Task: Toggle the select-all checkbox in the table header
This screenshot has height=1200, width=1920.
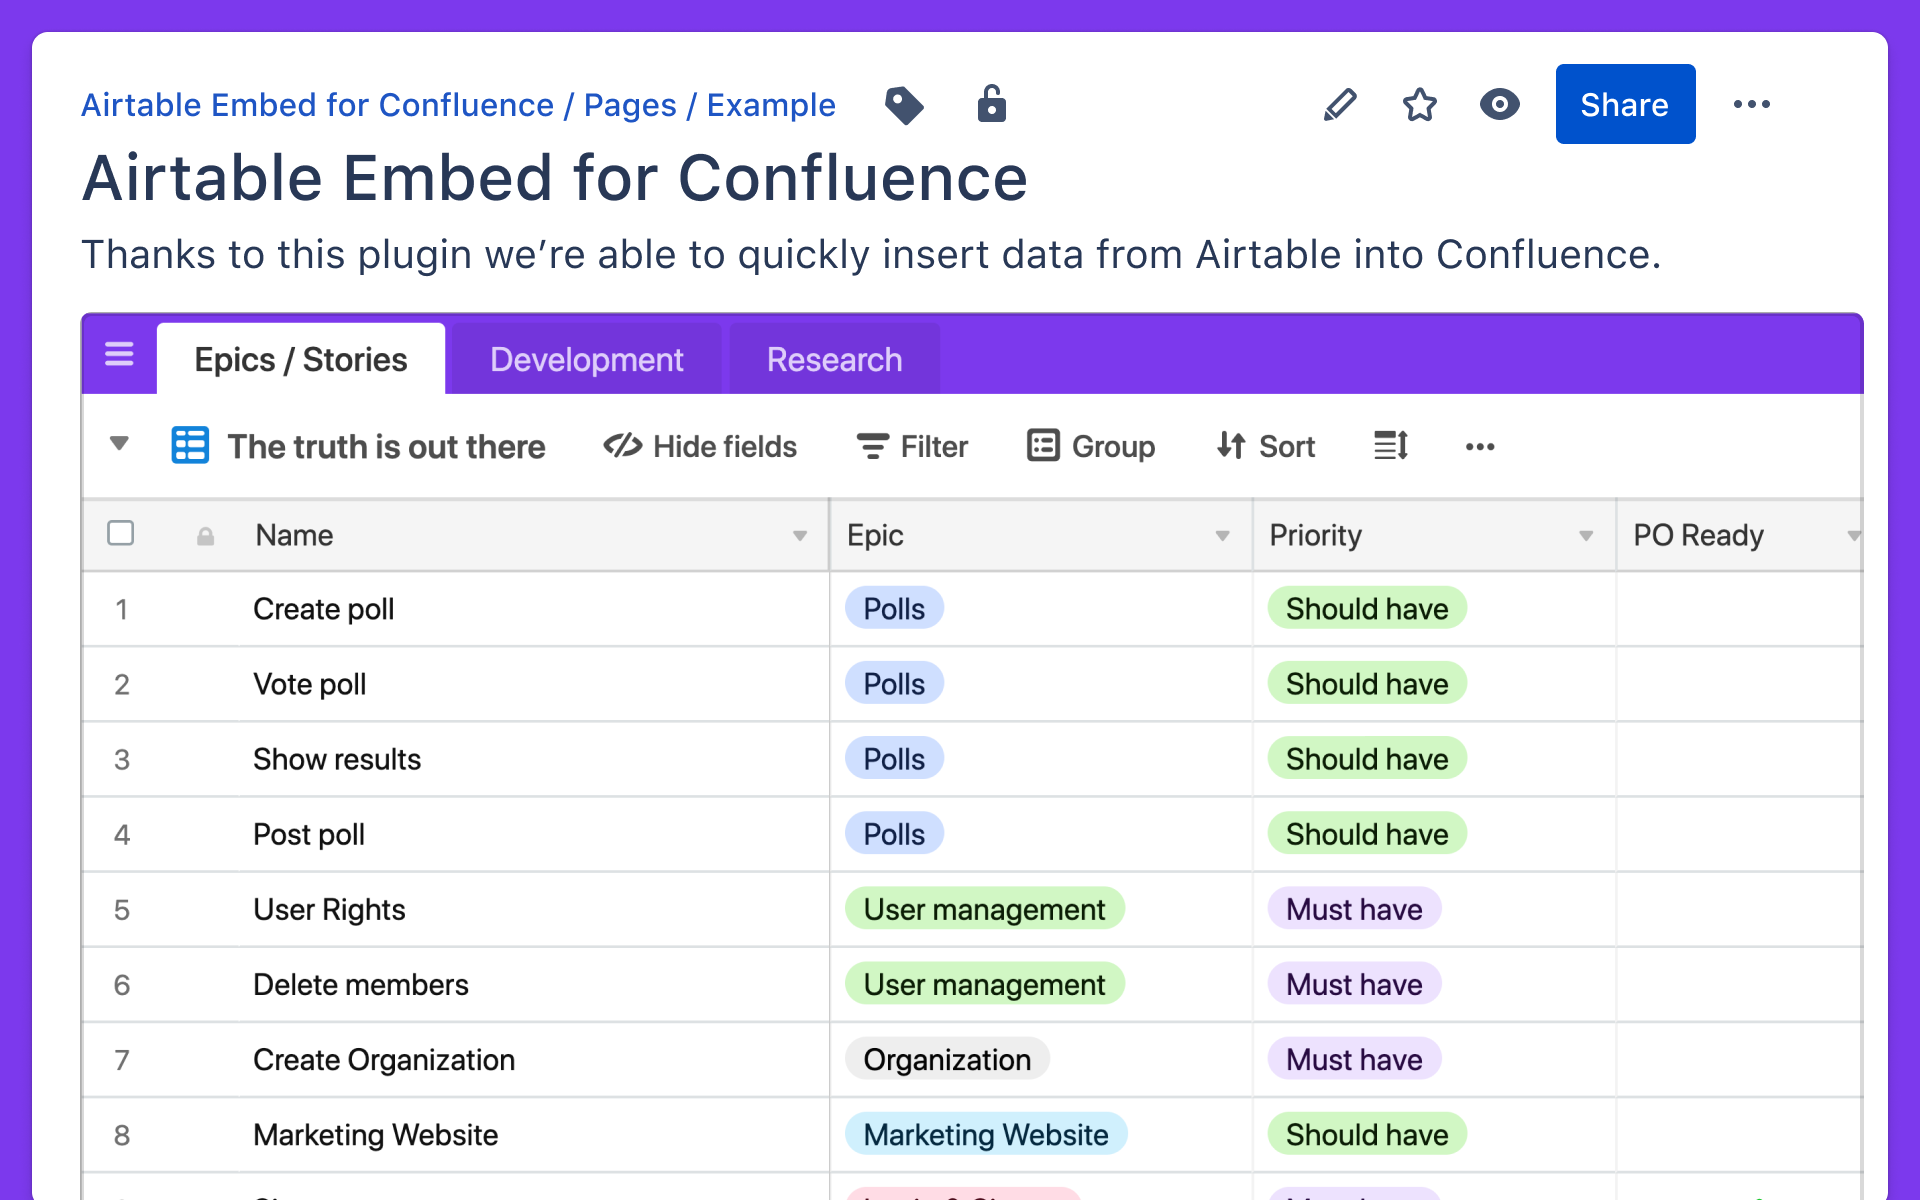Action: (120, 534)
